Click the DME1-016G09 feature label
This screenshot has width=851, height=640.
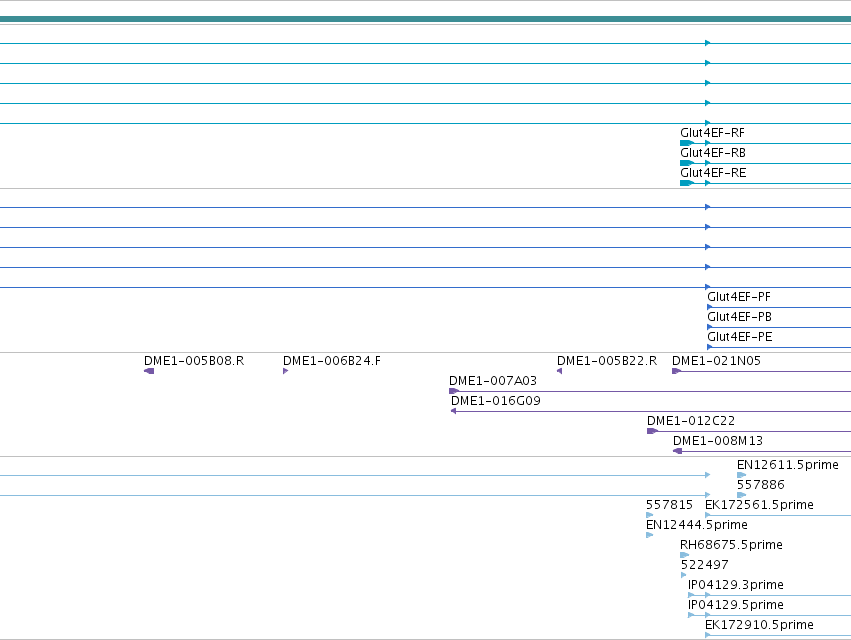point(496,401)
